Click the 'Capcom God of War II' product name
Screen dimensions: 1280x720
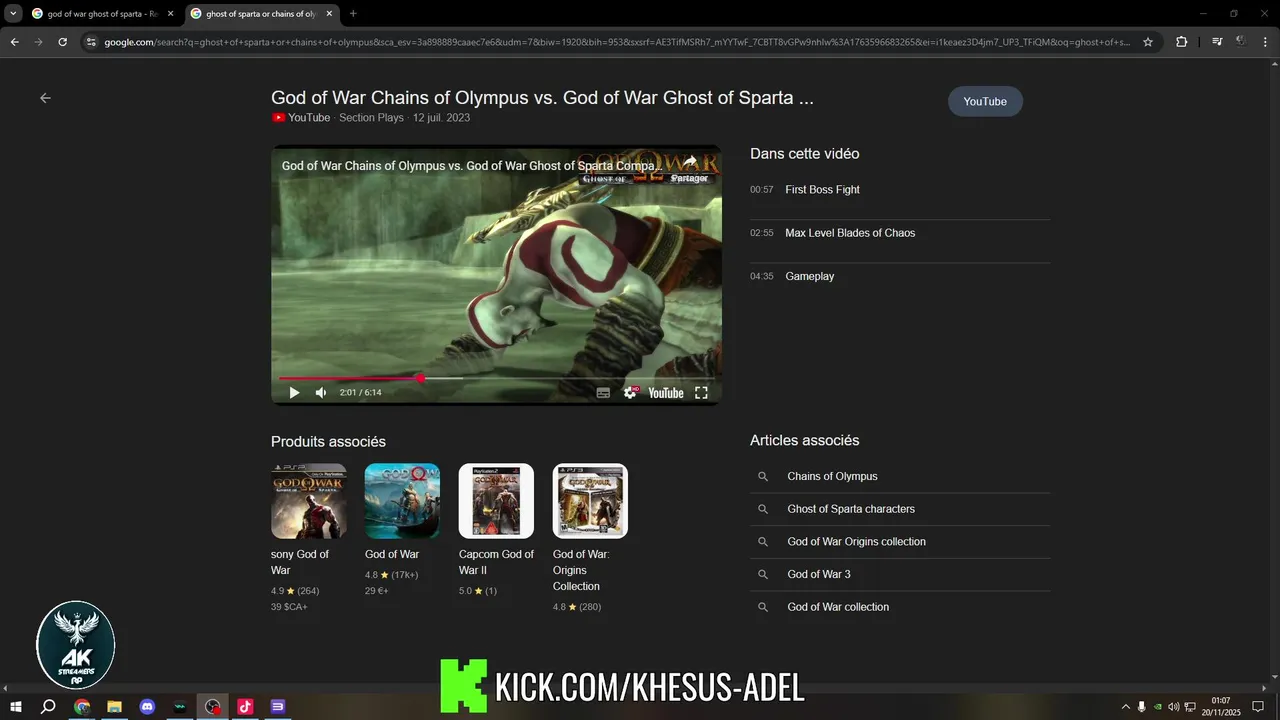click(496, 562)
